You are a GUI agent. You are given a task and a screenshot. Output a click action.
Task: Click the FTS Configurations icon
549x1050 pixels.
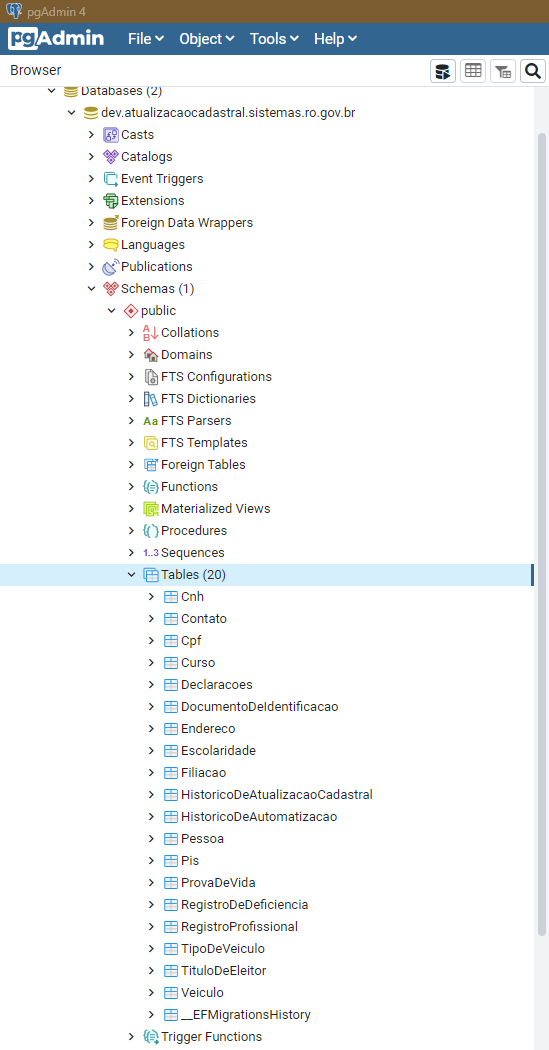(151, 376)
